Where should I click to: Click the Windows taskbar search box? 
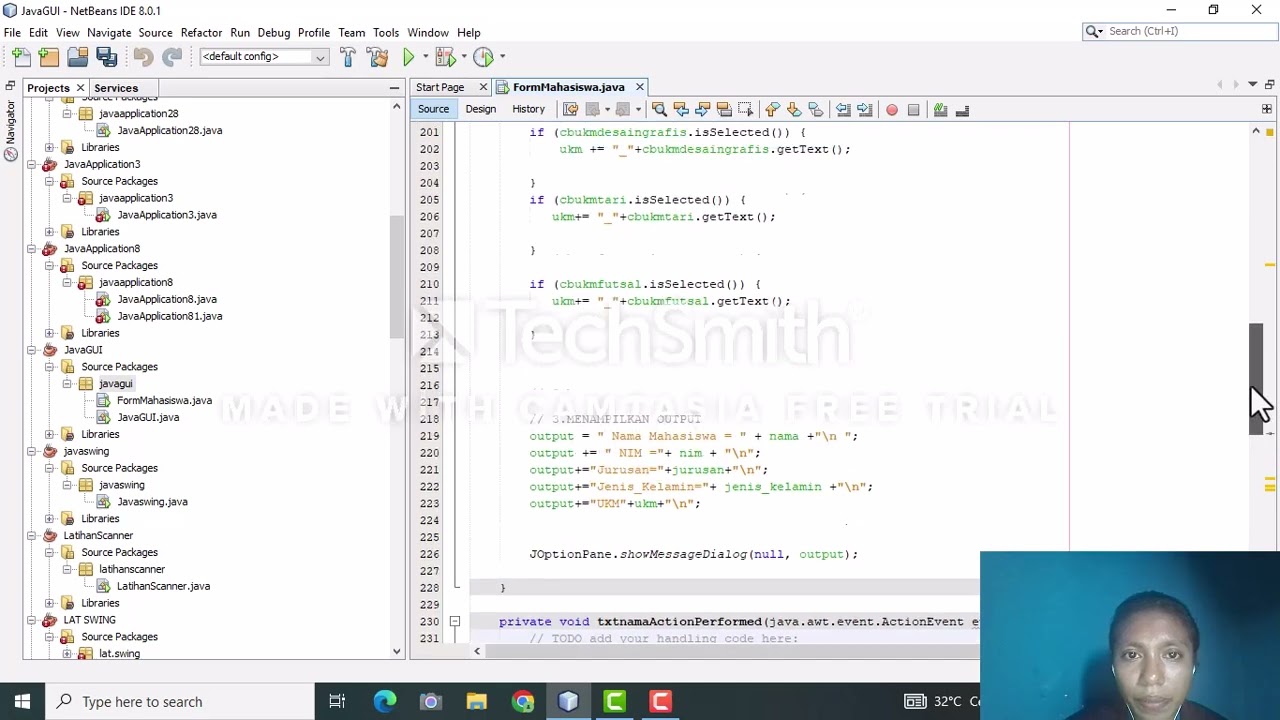(x=180, y=702)
